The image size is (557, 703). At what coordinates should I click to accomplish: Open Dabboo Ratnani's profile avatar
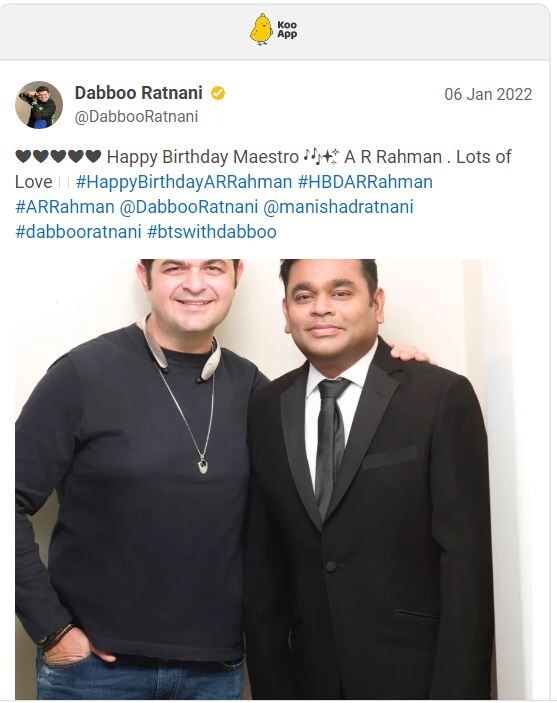pyautogui.click(x=39, y=105)
